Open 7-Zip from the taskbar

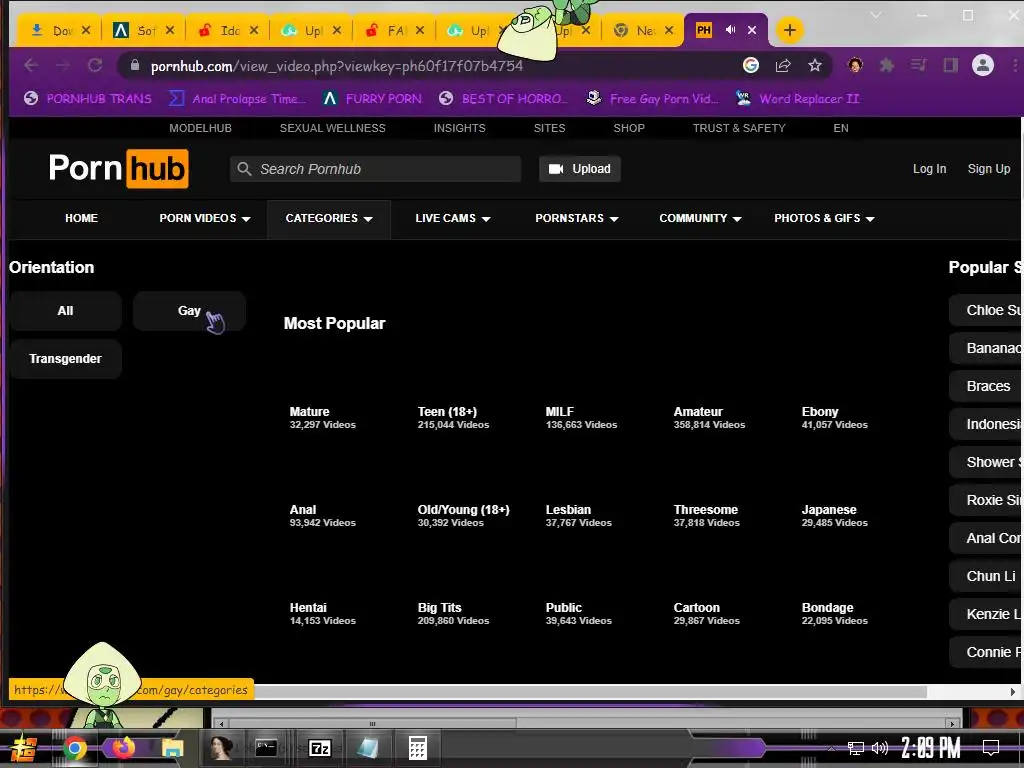pyautogui.click(x=319, y=748)
